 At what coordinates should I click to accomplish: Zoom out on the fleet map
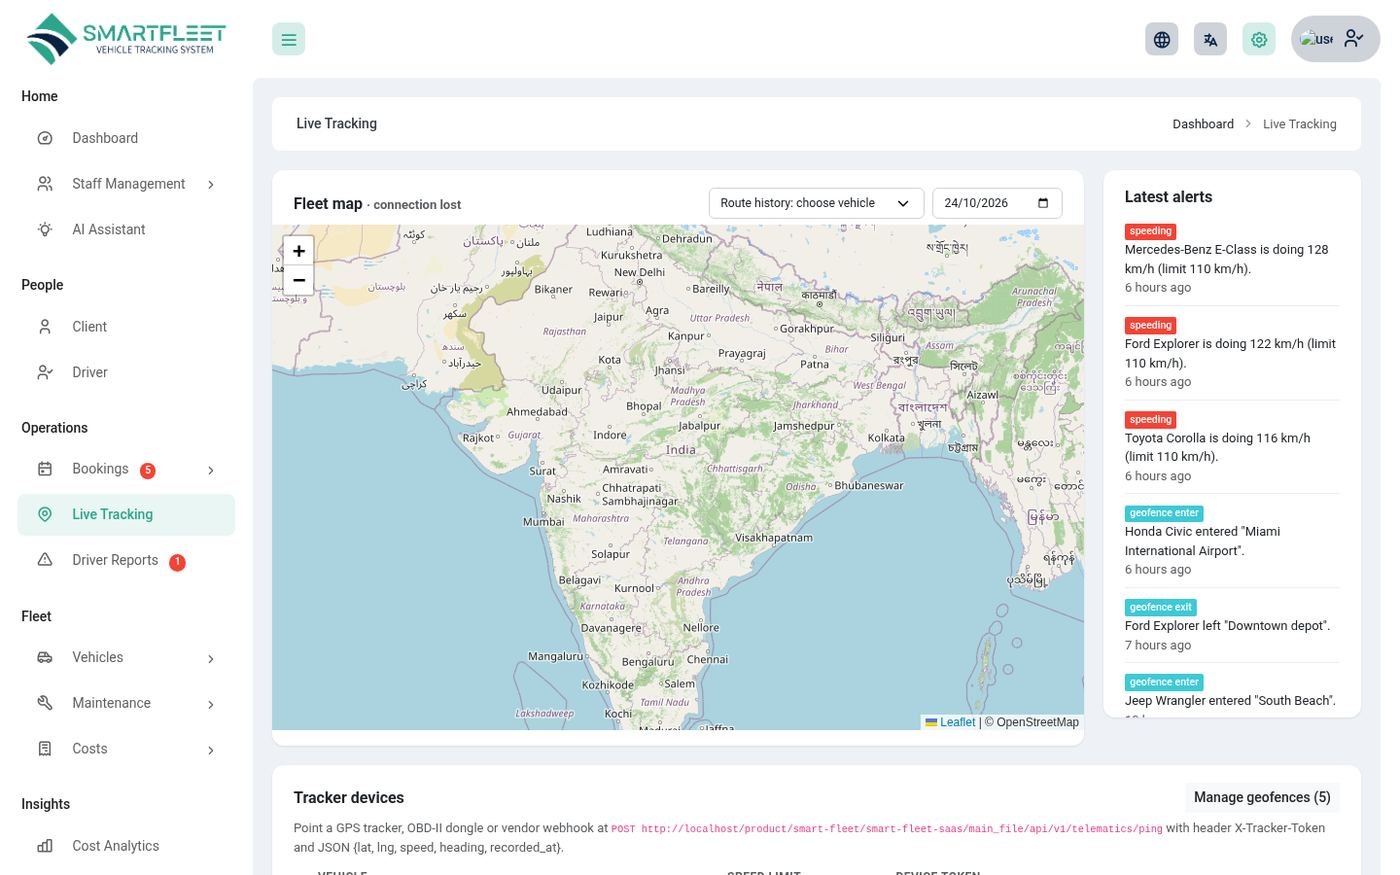[x=298, y=280]
